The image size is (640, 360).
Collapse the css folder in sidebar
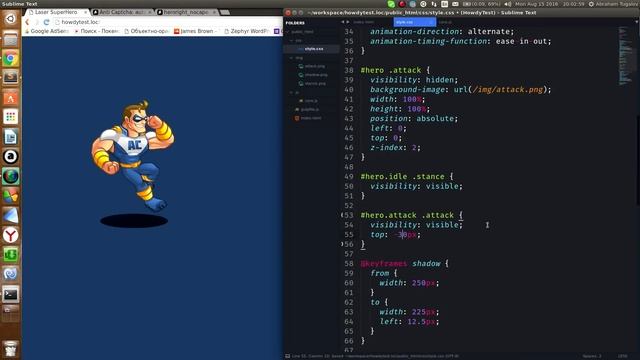click(x=291, y=40)
